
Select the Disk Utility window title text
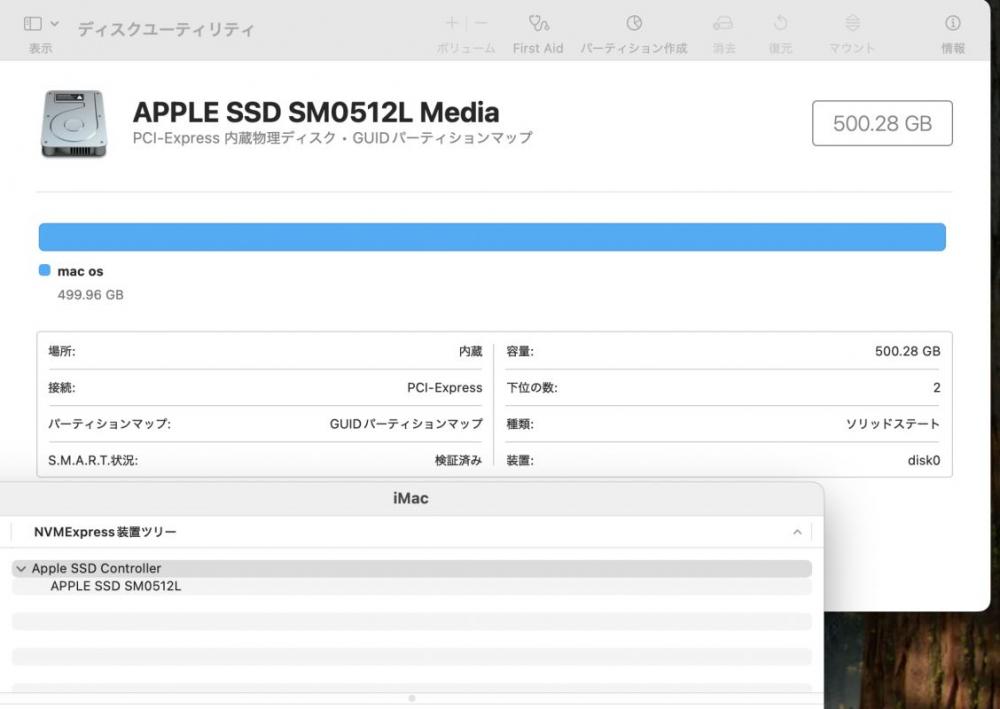(x=166, y=29)
